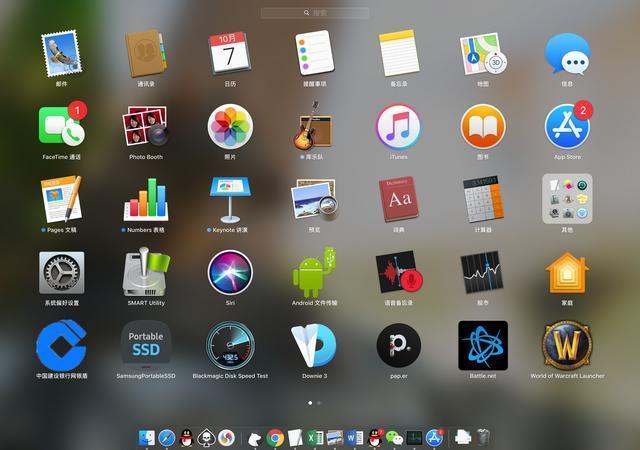
Task: Launch Keynote 讲演
Action: coord(230,199)
